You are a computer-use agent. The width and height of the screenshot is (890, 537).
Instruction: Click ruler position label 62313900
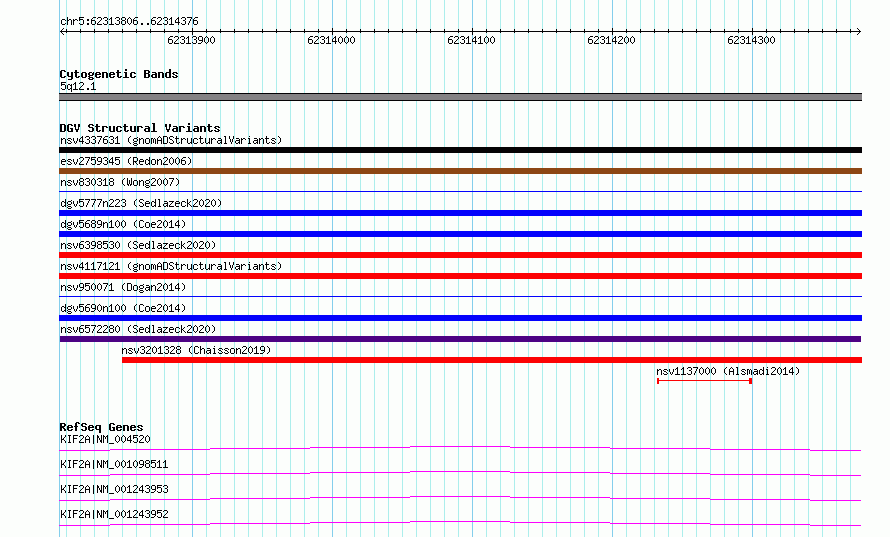(191, 40)
